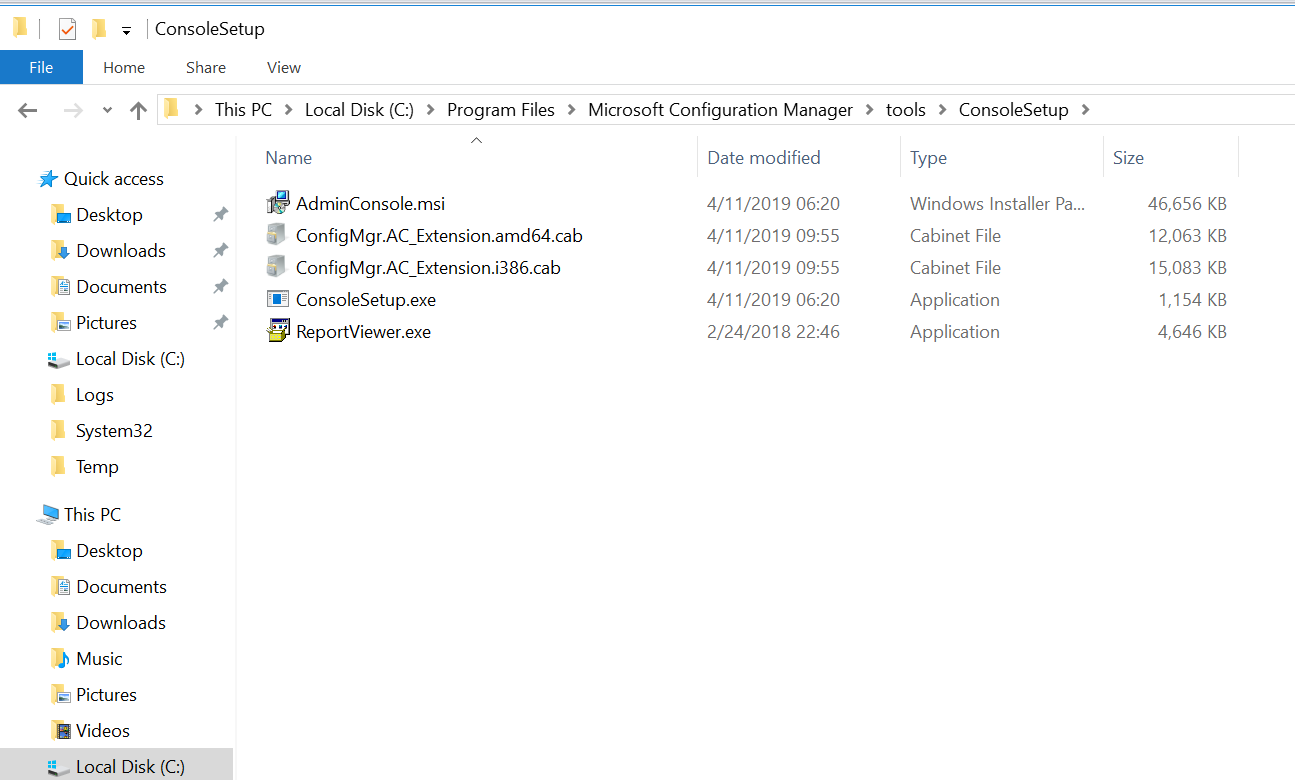The width and height of the screenshot is (1295, 780).
Task: Click the folder icon in address bar
Action: [171, 109]
